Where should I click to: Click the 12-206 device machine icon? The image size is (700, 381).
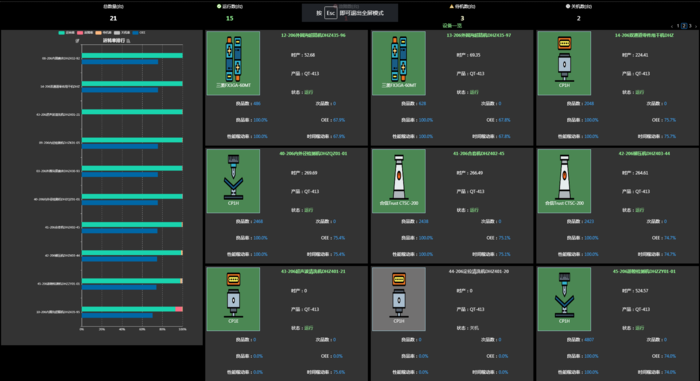pyautogui.click(x=233, y=63)
